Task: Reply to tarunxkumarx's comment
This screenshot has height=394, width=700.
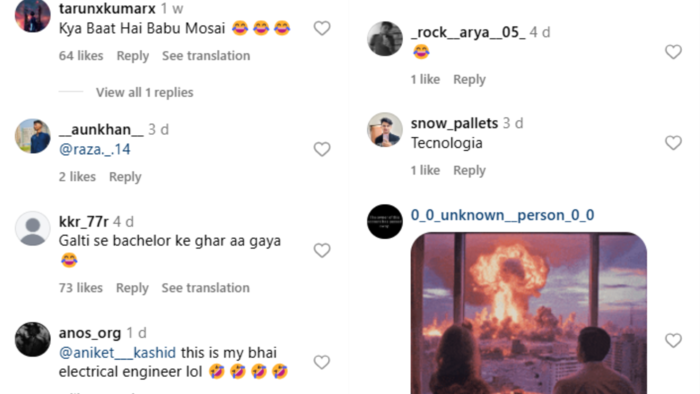Action: (x=133, y=56)
